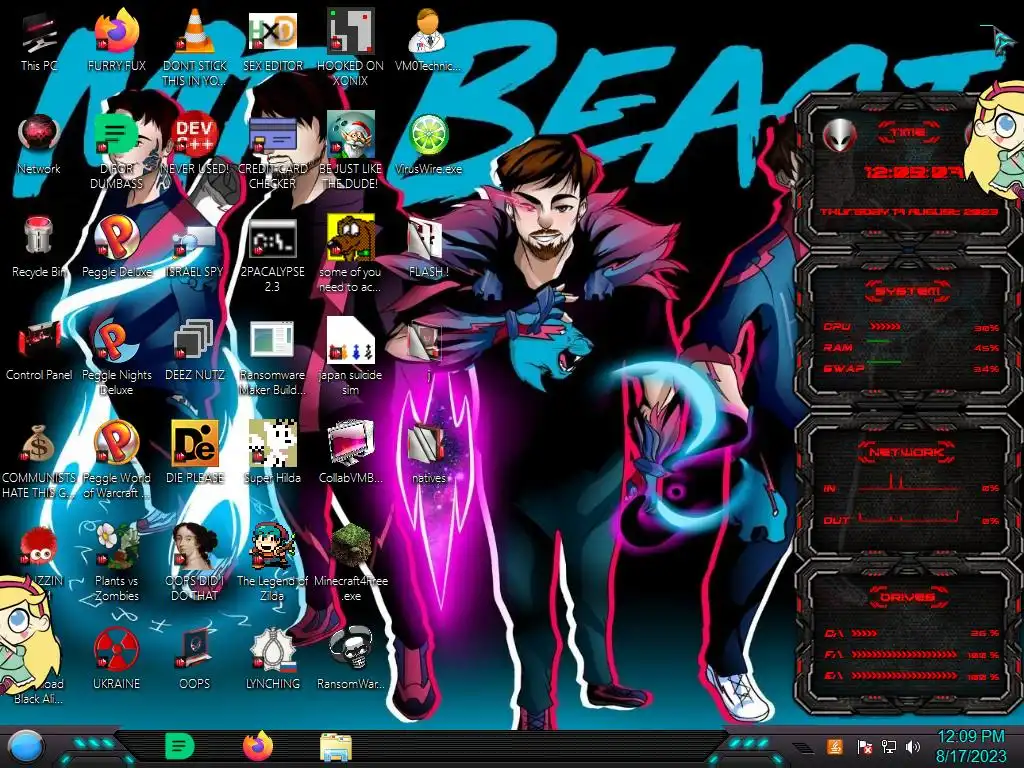Open File Explorer from the taskbar
The image size is (1024, 768).
336,747
